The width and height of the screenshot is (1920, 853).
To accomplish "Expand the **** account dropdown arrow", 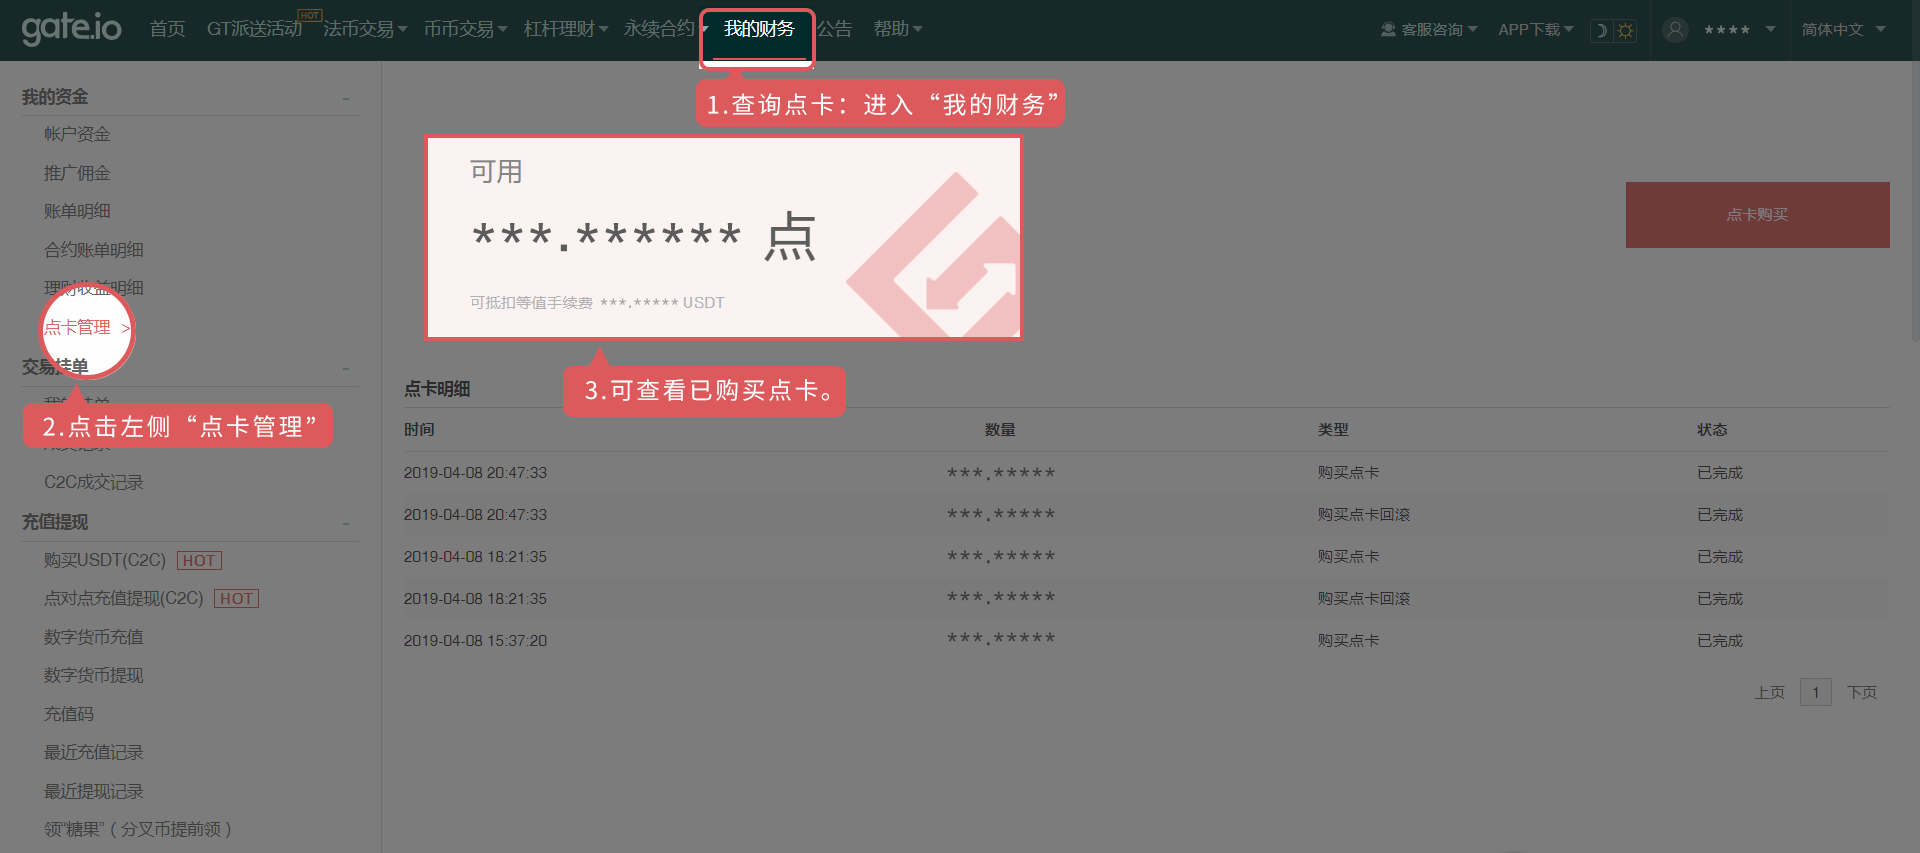I will tap(1770, 29).
